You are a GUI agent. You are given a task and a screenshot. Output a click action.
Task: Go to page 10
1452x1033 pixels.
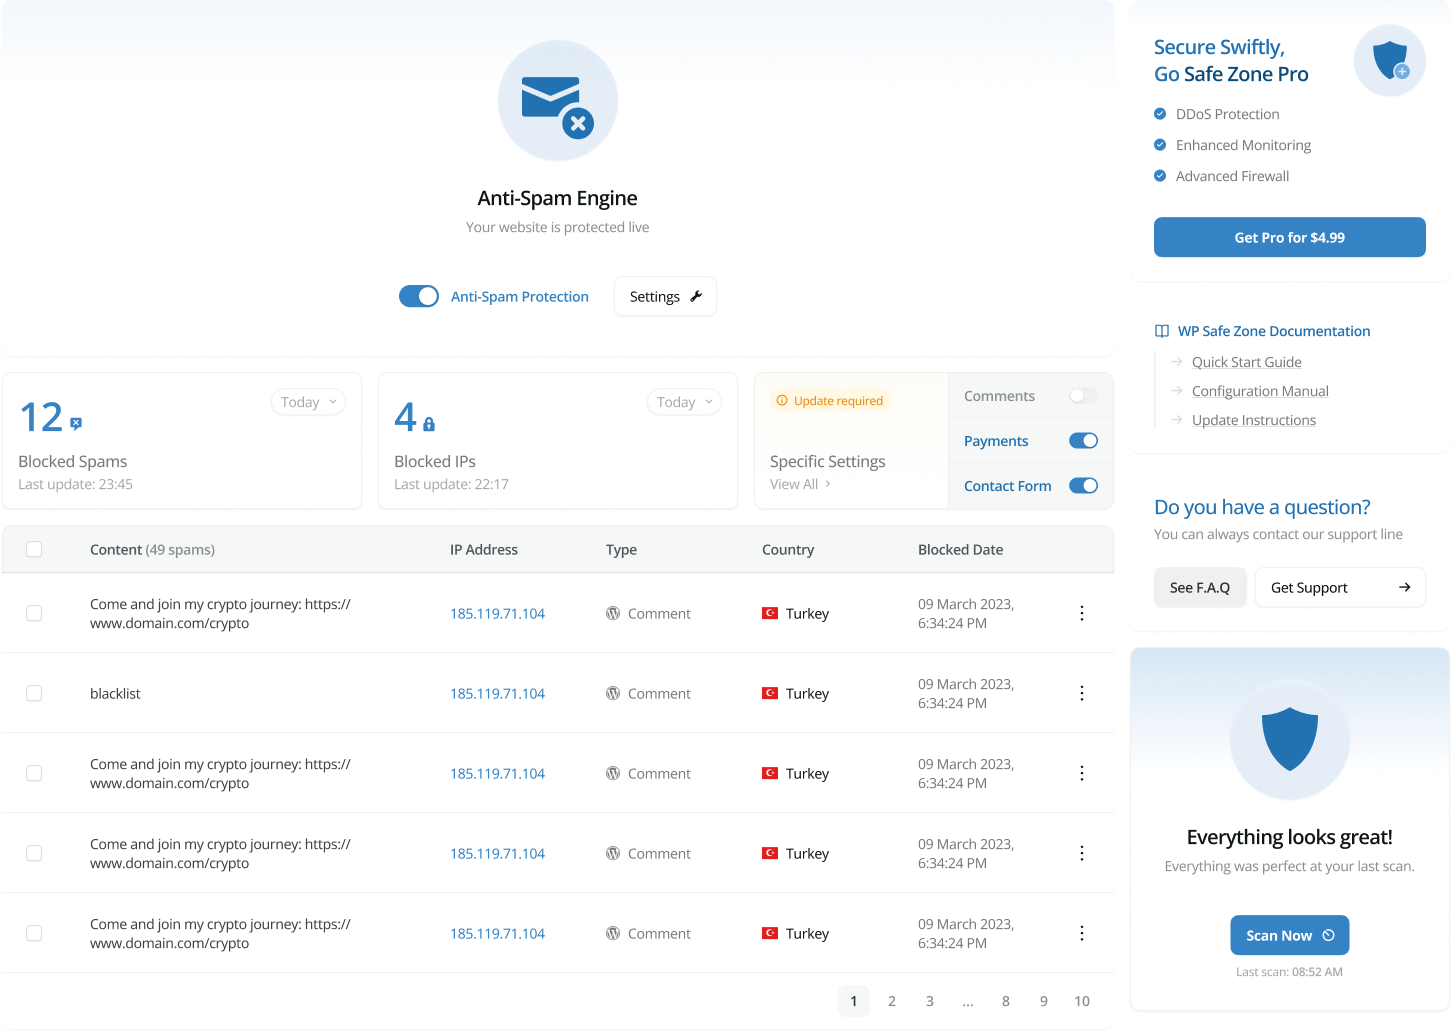[1082, 1001]
